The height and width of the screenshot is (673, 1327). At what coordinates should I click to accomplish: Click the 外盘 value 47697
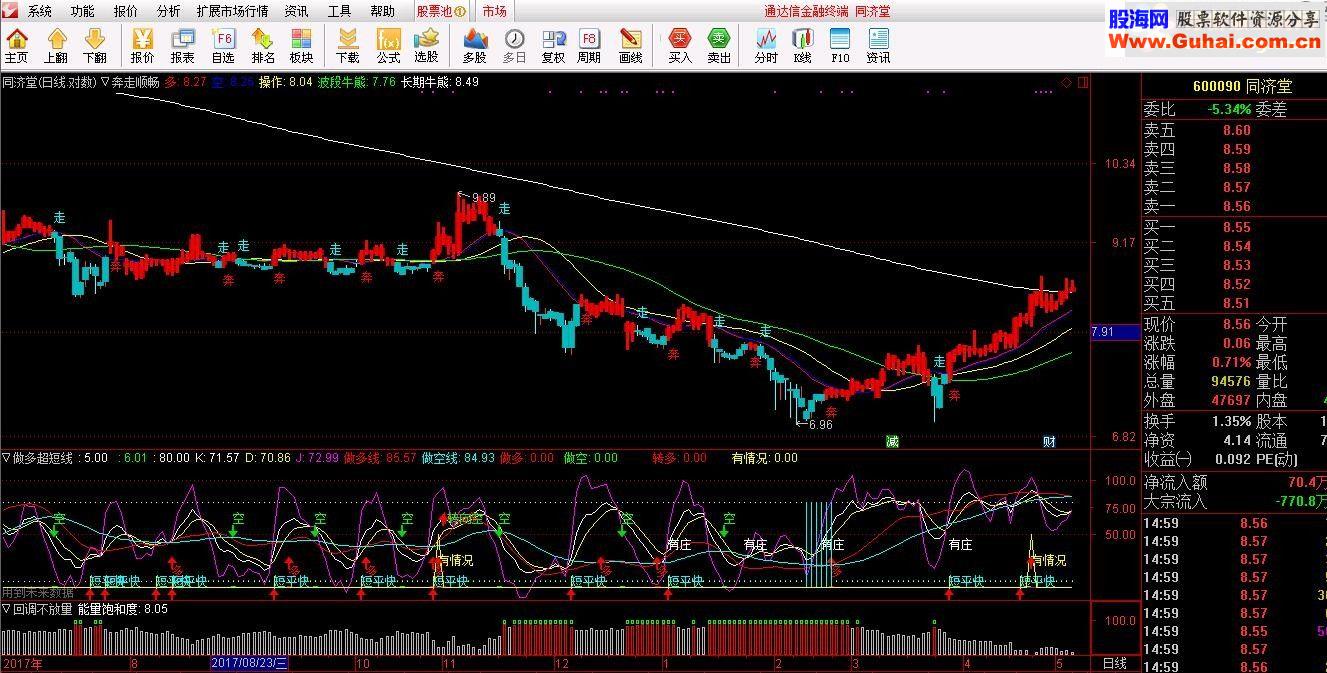pos(1230,400)
